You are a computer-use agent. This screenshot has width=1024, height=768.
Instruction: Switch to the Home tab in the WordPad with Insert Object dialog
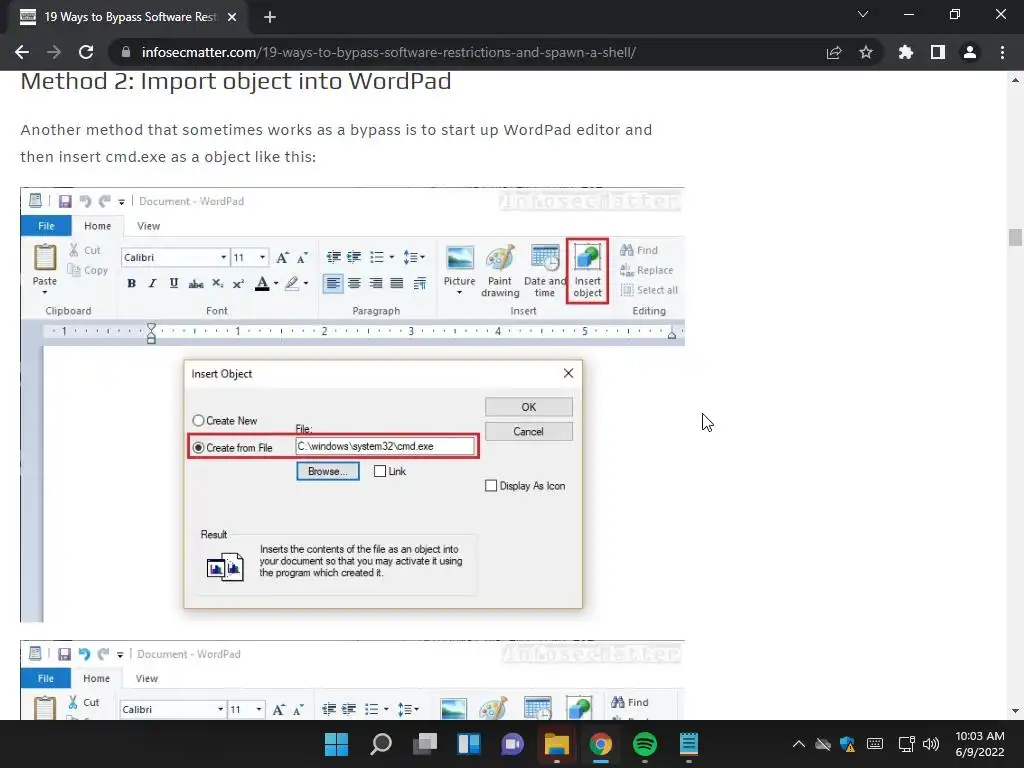[97, 226]
